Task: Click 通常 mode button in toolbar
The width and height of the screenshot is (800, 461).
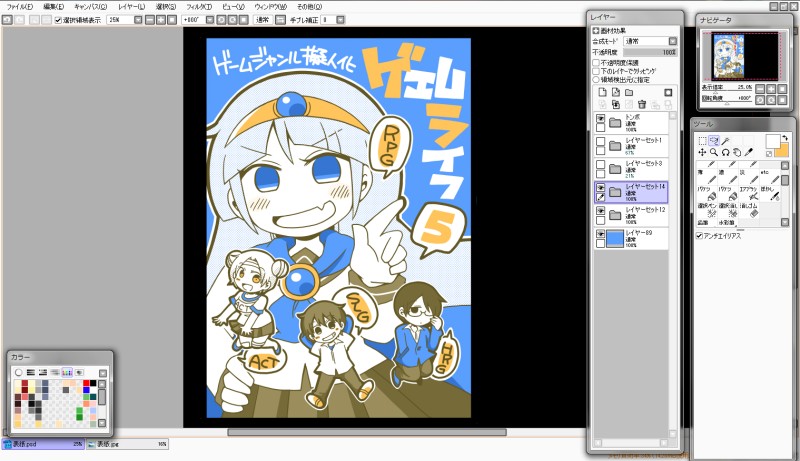Action: [x=263, y=20]
